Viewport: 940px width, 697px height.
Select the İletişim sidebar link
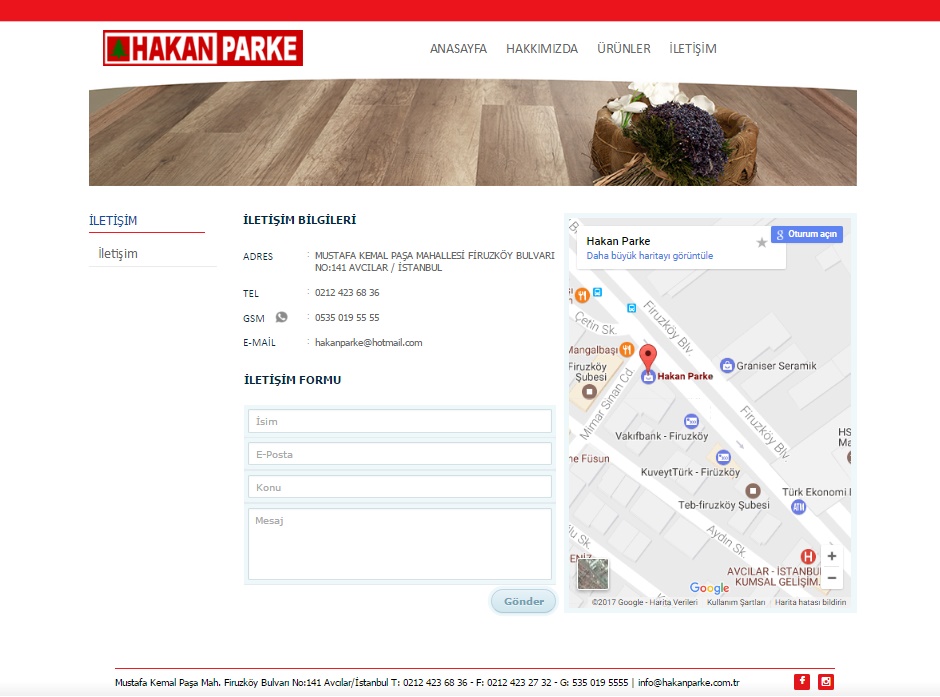pos(118,254)
